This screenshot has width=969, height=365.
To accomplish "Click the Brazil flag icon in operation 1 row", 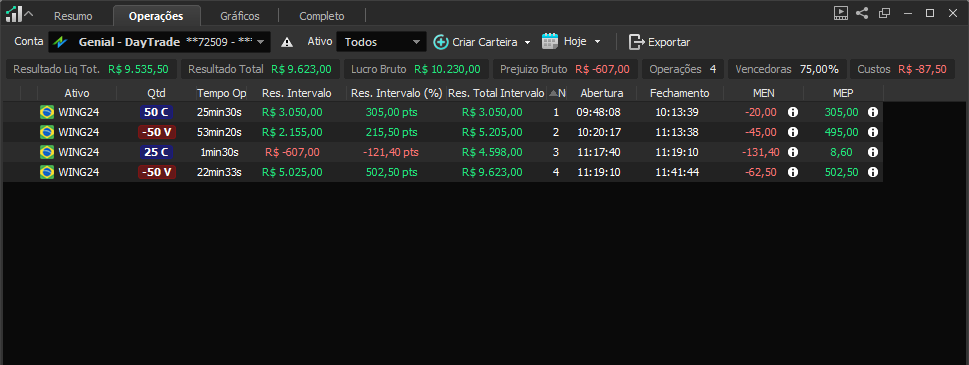I will [47, 112].
